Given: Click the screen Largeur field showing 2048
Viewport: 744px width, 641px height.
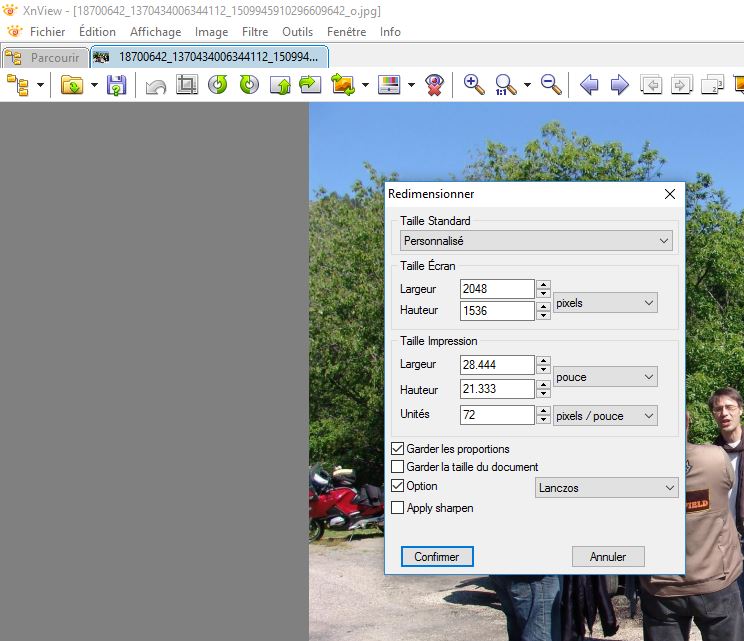Looking at the screenshot, I should point(497,289).
